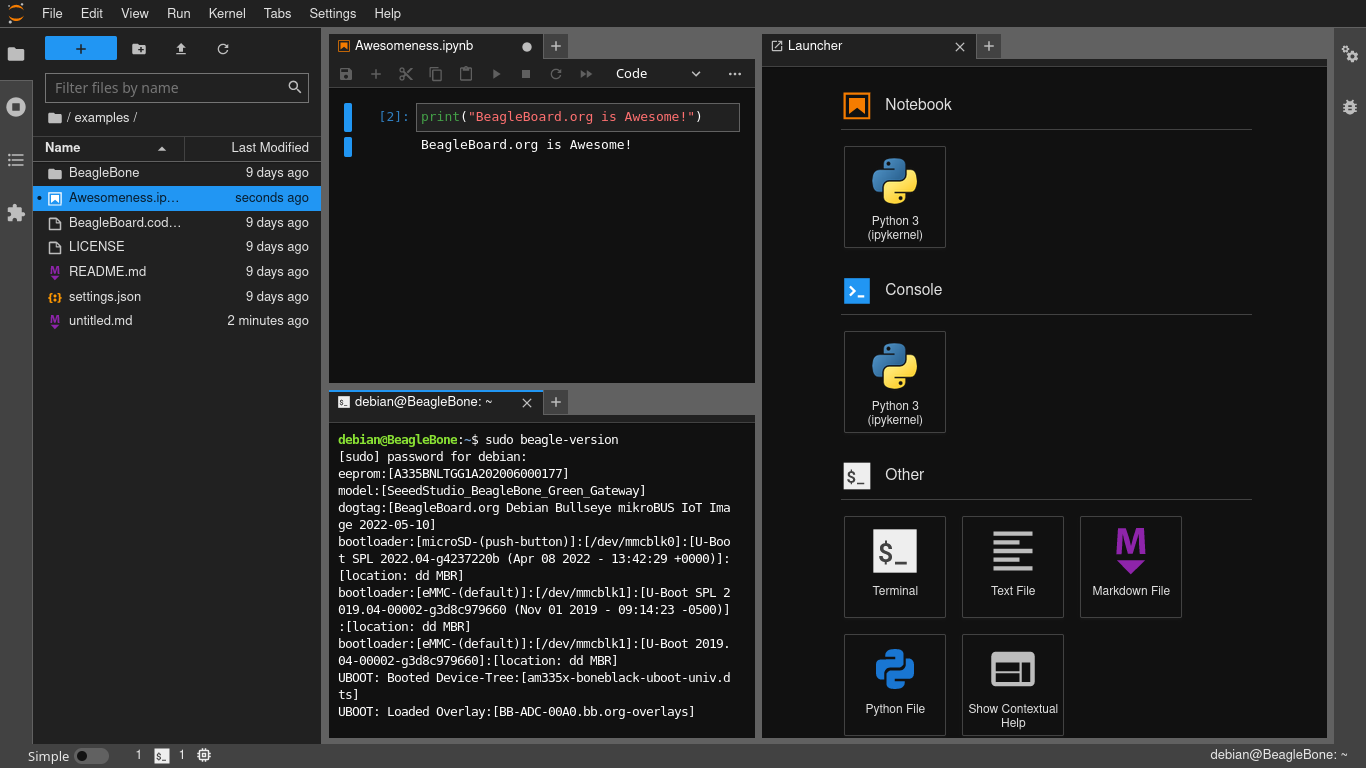1366x768 pixels.
Task: Add new tab beside Launcher tab
Action: [x=989, y=46]
